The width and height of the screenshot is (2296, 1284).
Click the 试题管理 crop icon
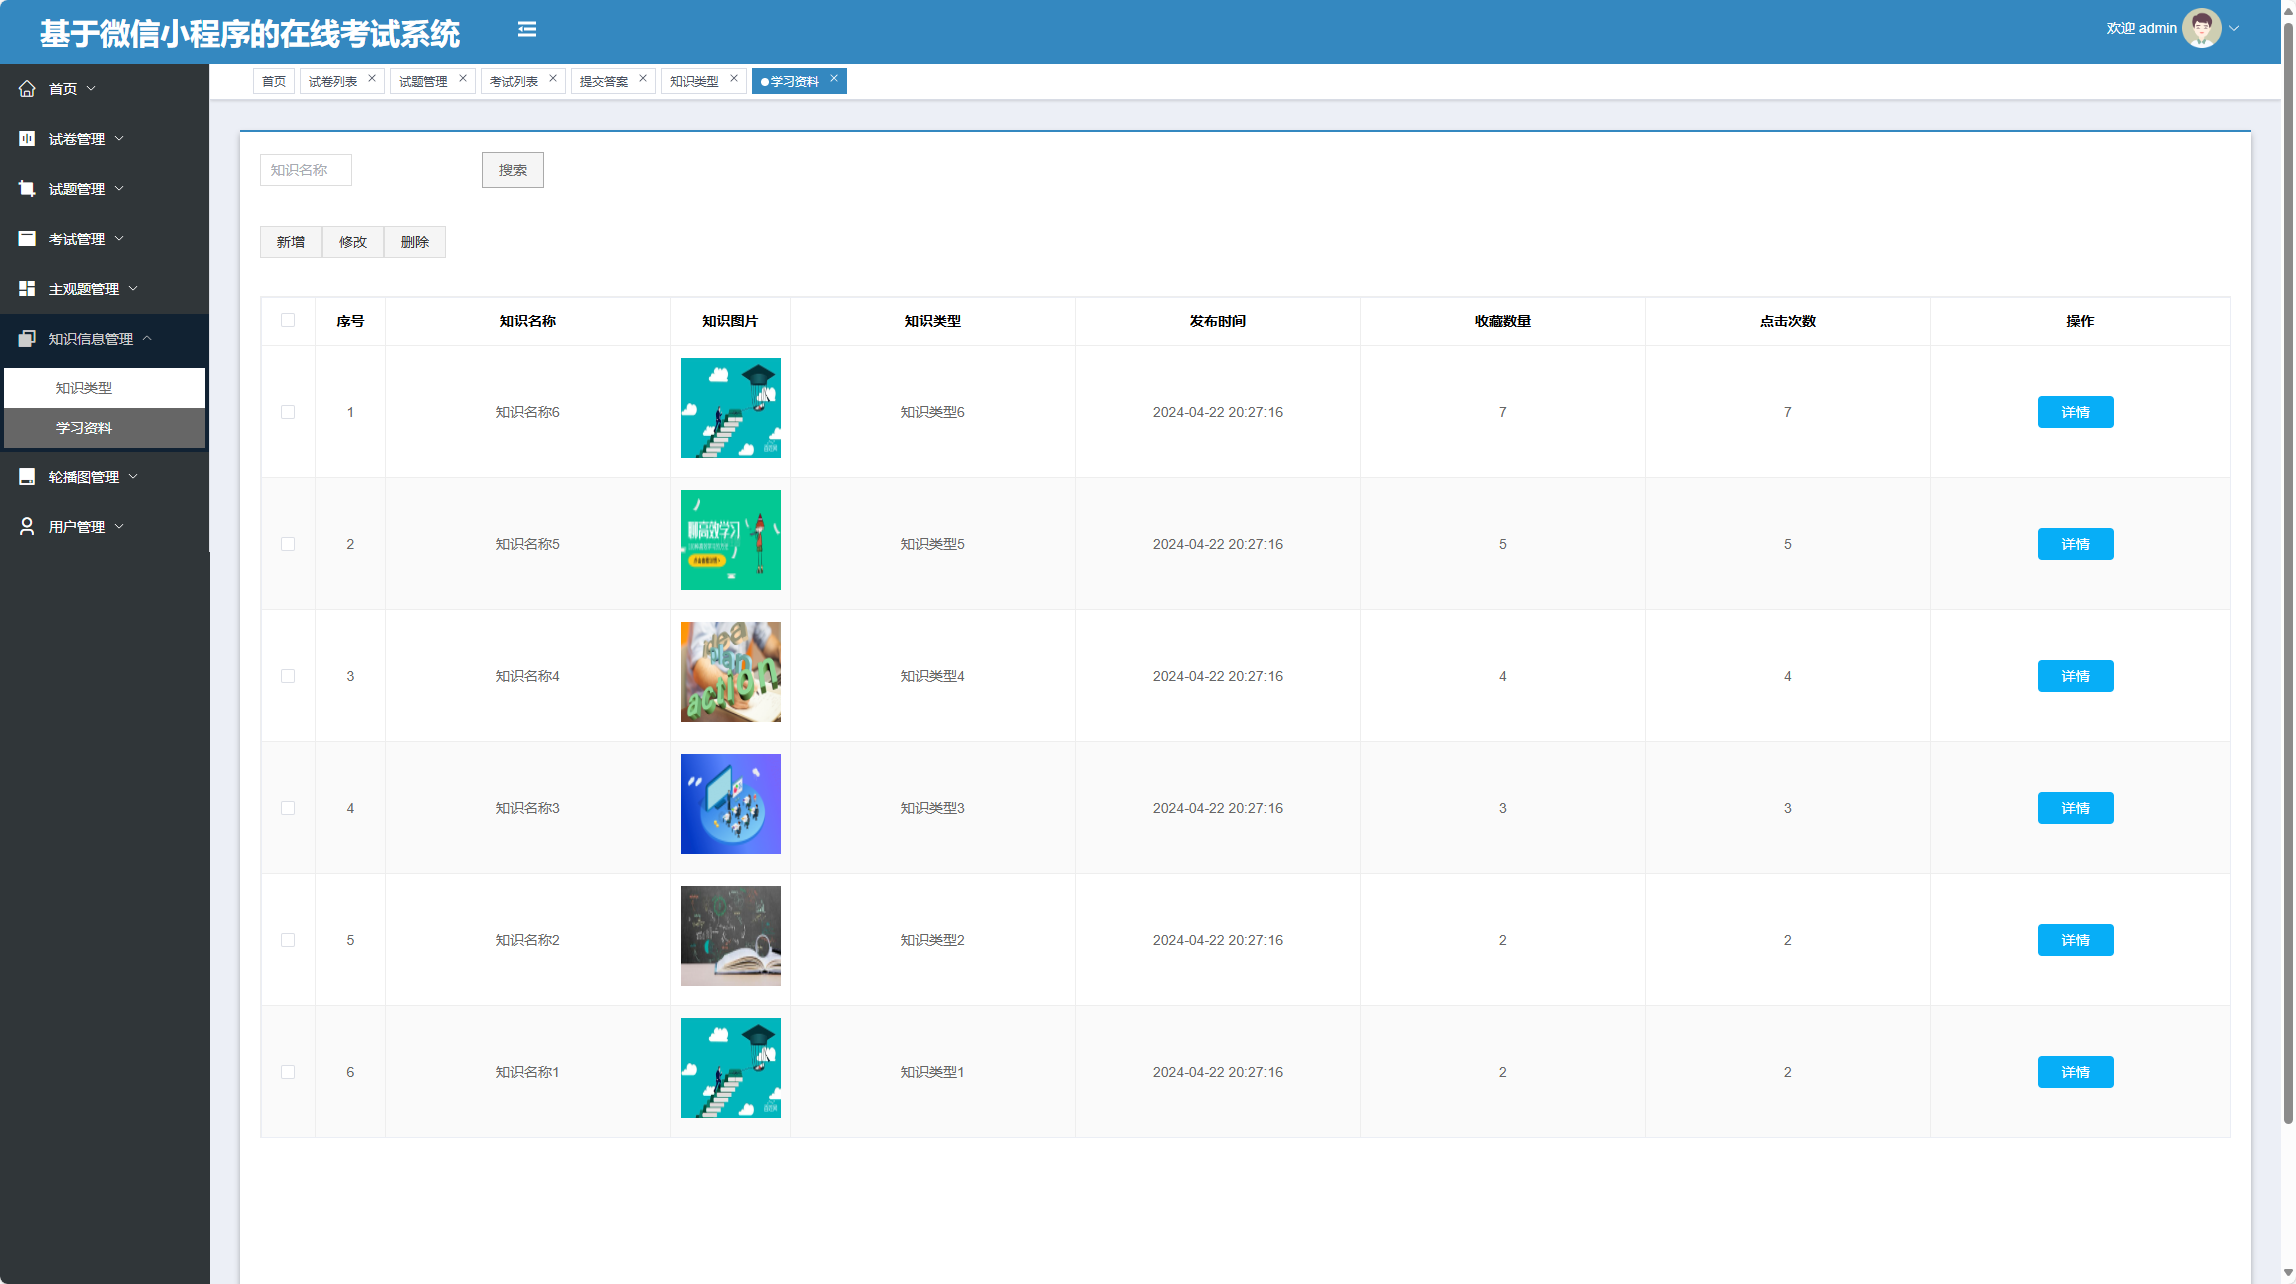(x=27, y=189)
